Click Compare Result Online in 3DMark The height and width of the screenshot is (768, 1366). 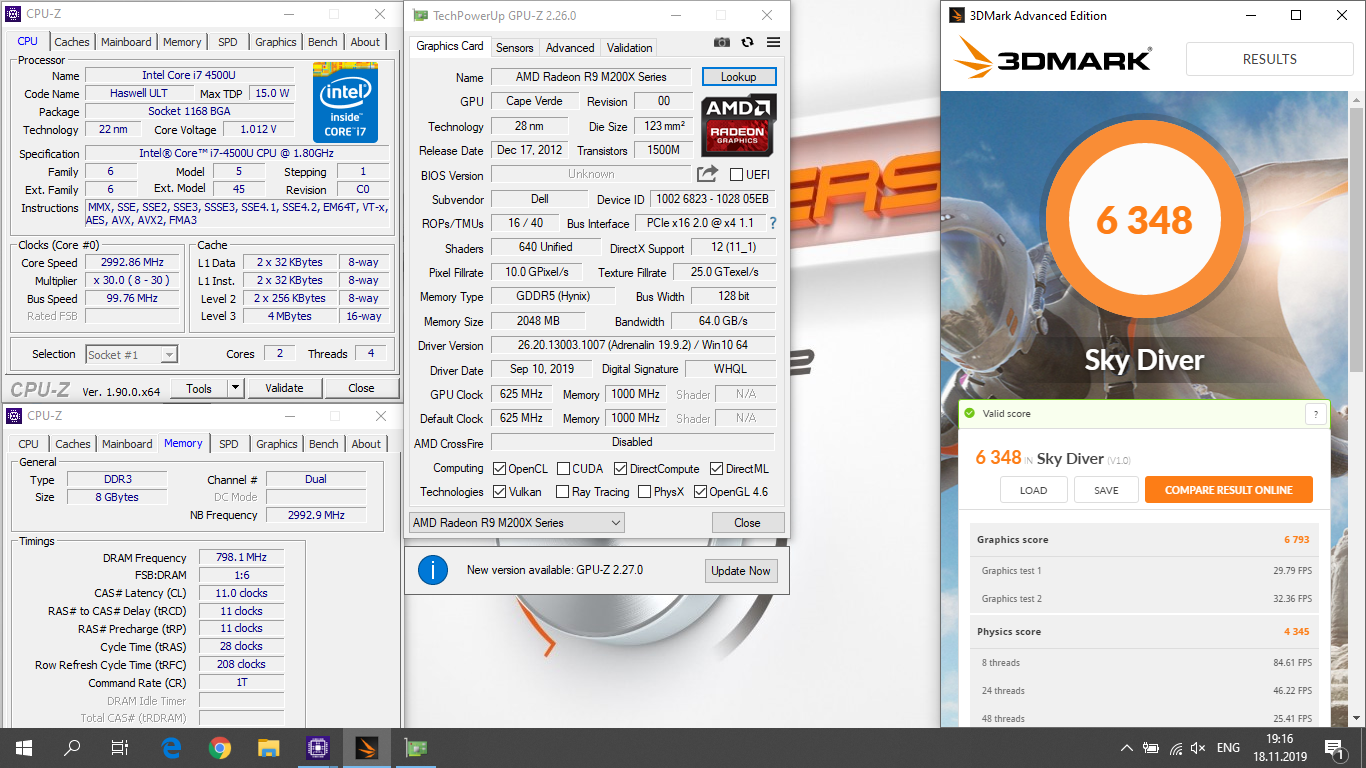click(x=1229, y=490)
